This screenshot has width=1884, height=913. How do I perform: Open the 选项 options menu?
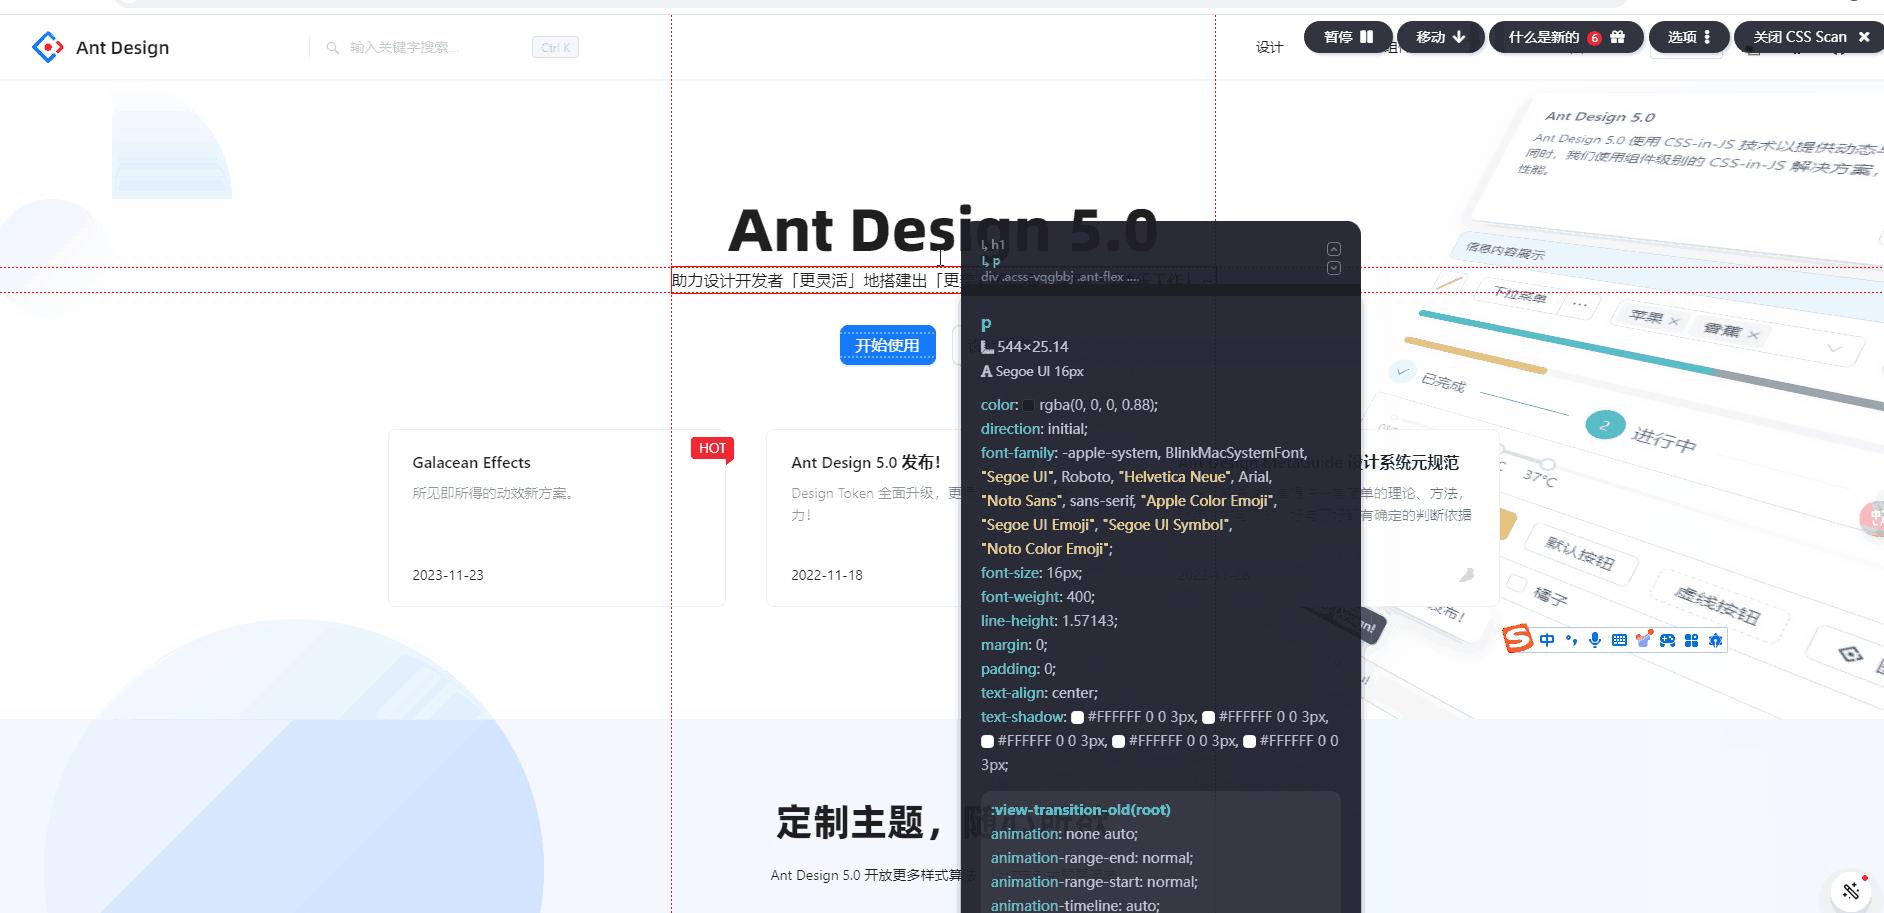click(x=1688, y=37)
